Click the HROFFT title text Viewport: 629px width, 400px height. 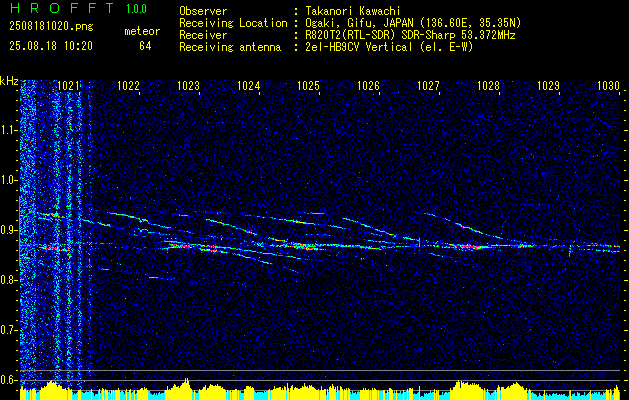tap(61, 8)
